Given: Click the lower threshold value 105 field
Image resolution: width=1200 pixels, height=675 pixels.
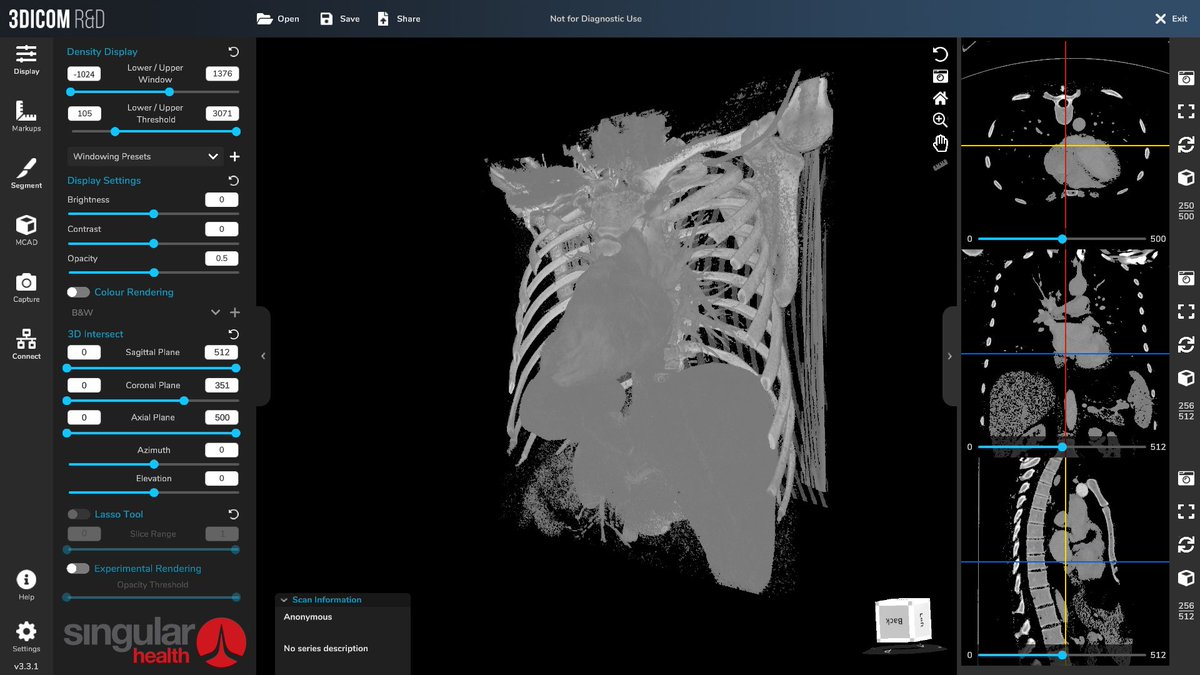Looking at the screenshot, I should pyautogui.click(x=84, y=113).
